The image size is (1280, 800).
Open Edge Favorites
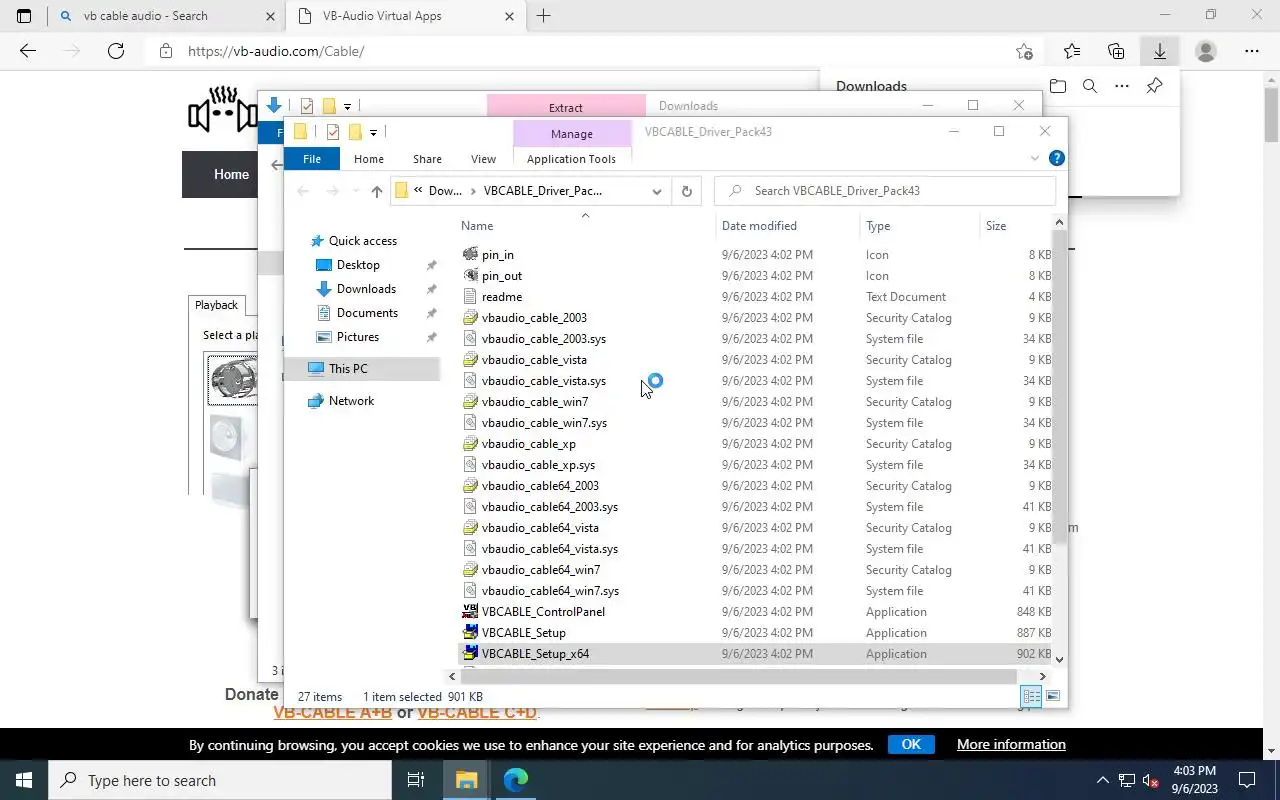[1072, 51]
